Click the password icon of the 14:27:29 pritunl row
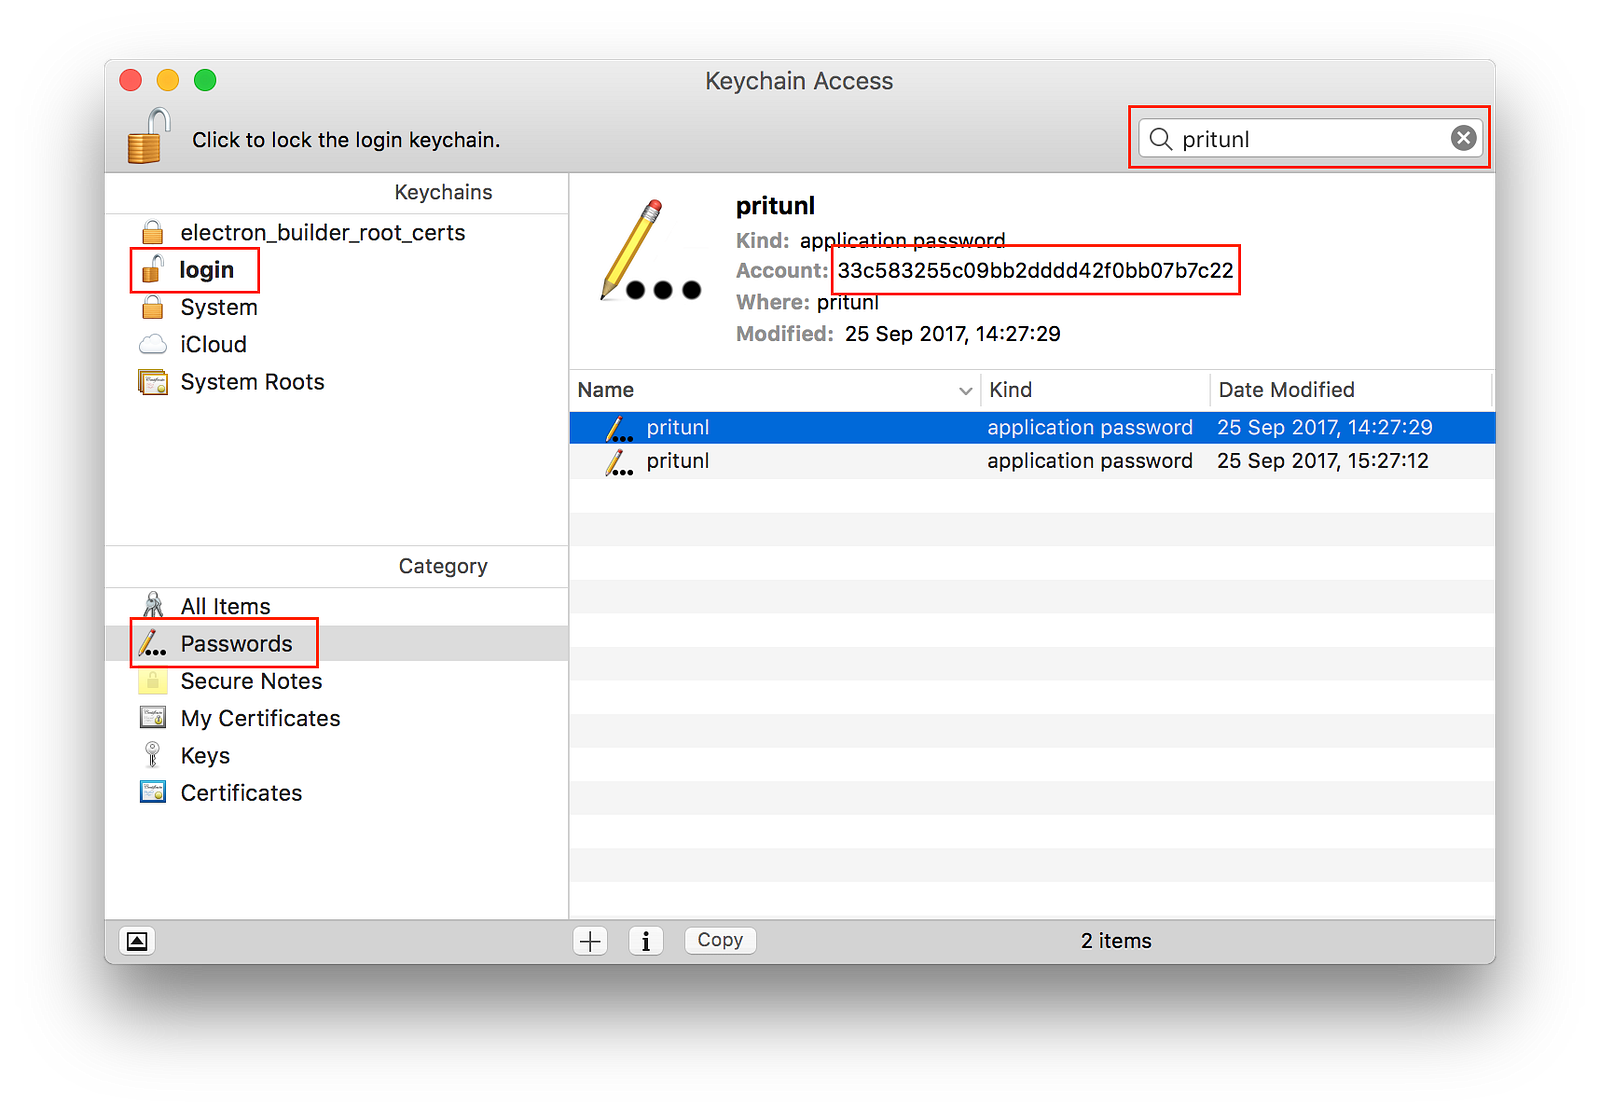1600x1113 pixels. 619,428
